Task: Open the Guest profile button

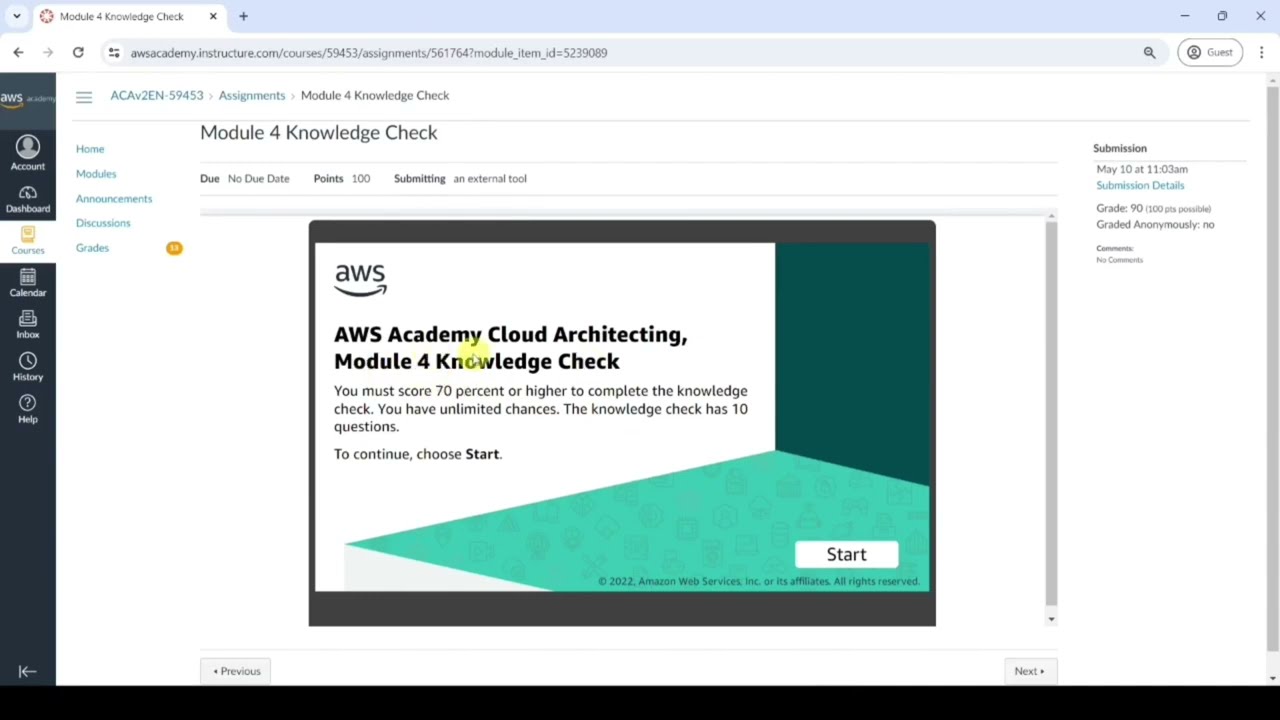Action: (x=1210, y=52)
